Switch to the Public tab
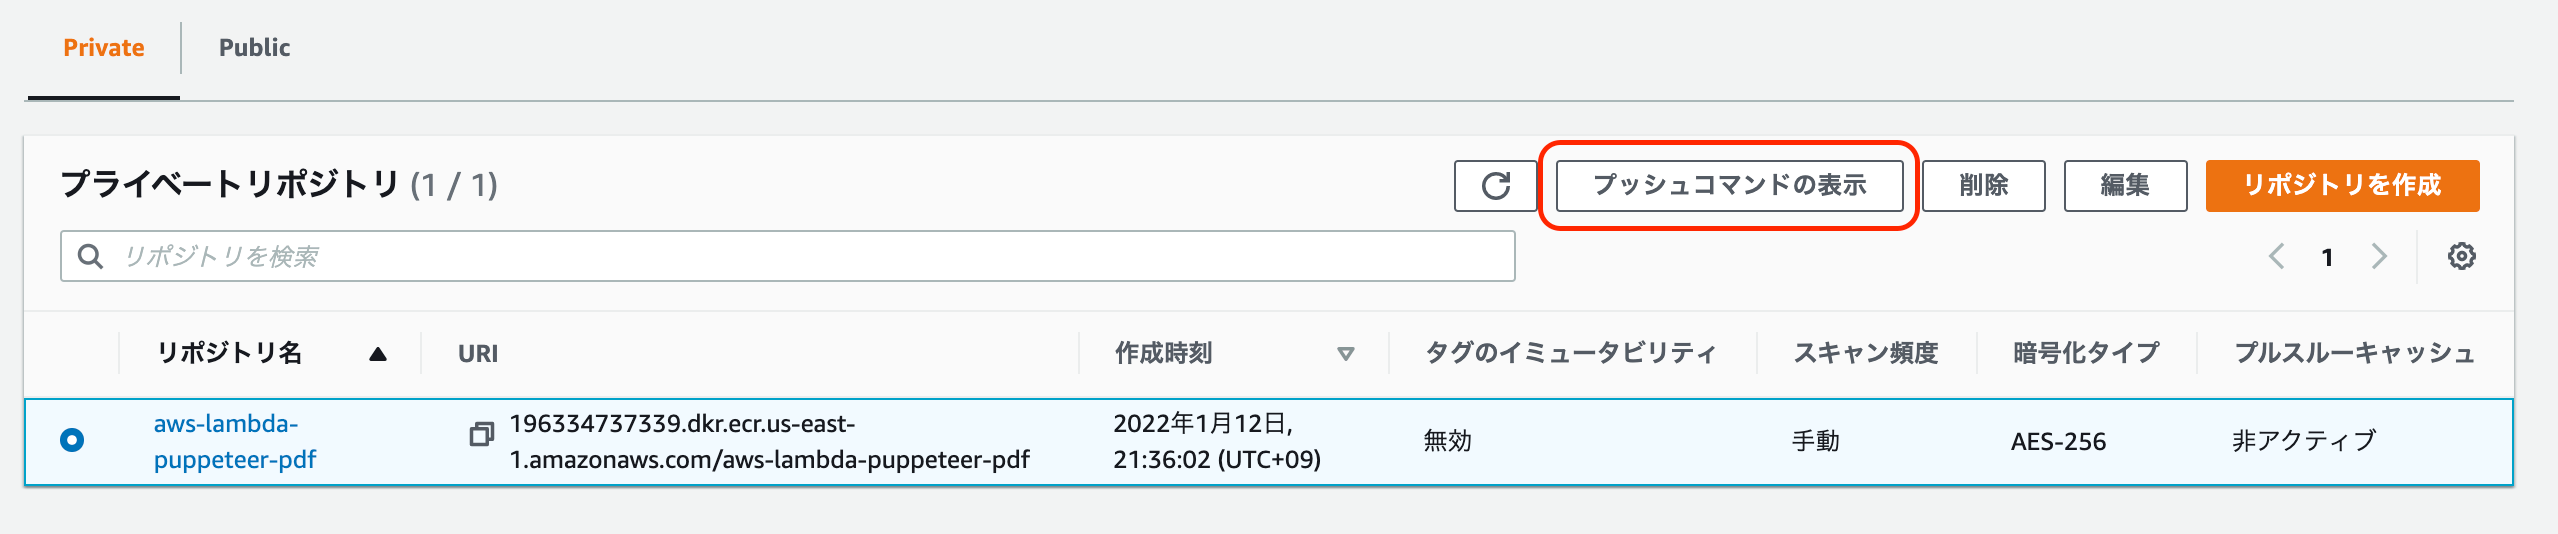Screen dimensions: 2558x534 tap(255, 48)
